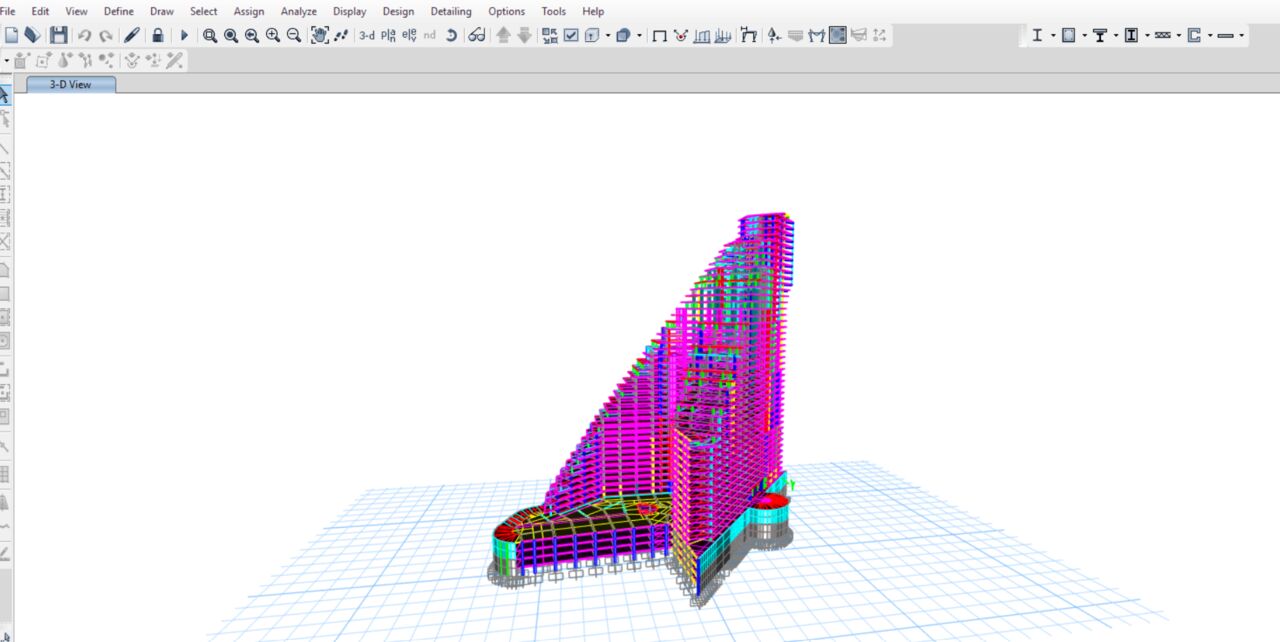
Task: Toggle the model lock padlock
Action: 158,35
